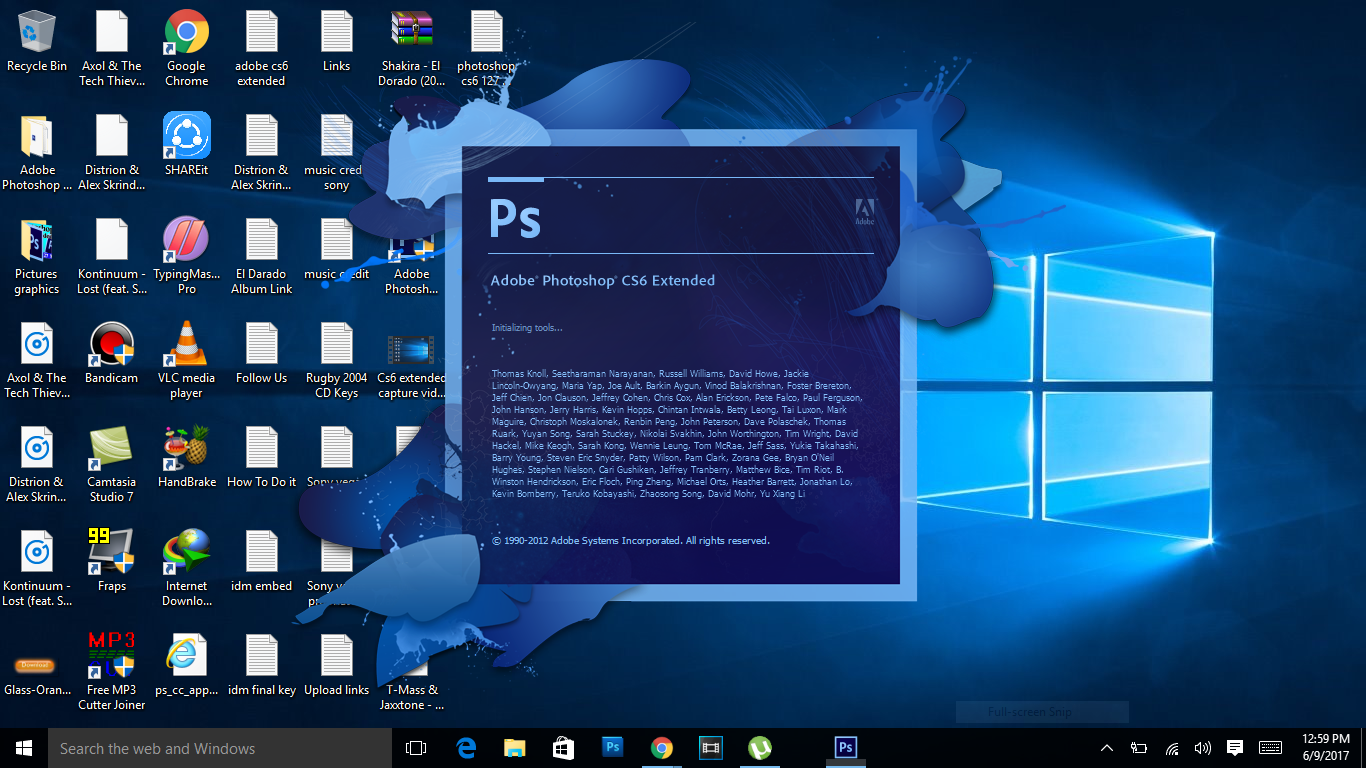Open the Windows Start menu
Screen dimensions: 1366x768
24,748
